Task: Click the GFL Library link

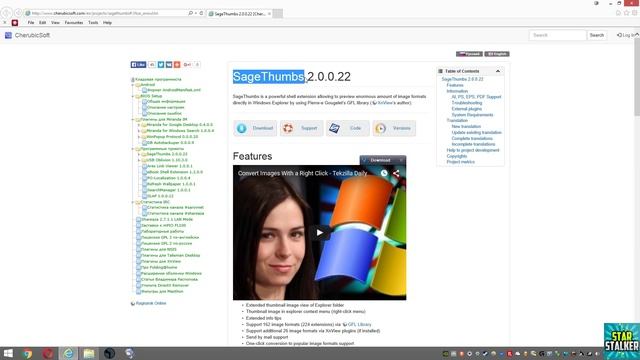Action: [359, 324]
